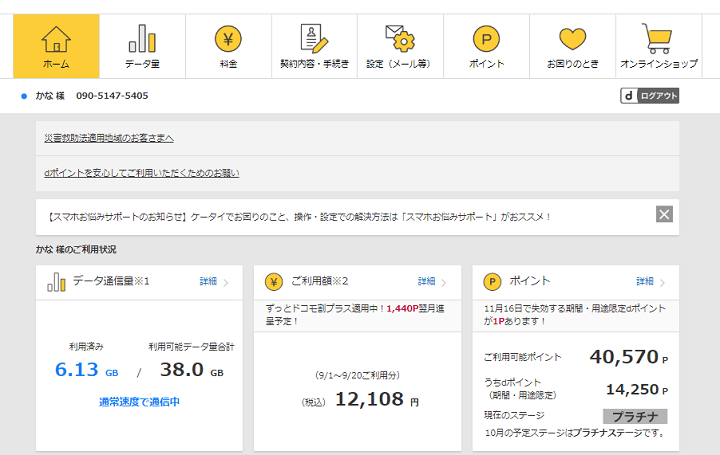Click the 40,570 P available points

coord(628,357)
